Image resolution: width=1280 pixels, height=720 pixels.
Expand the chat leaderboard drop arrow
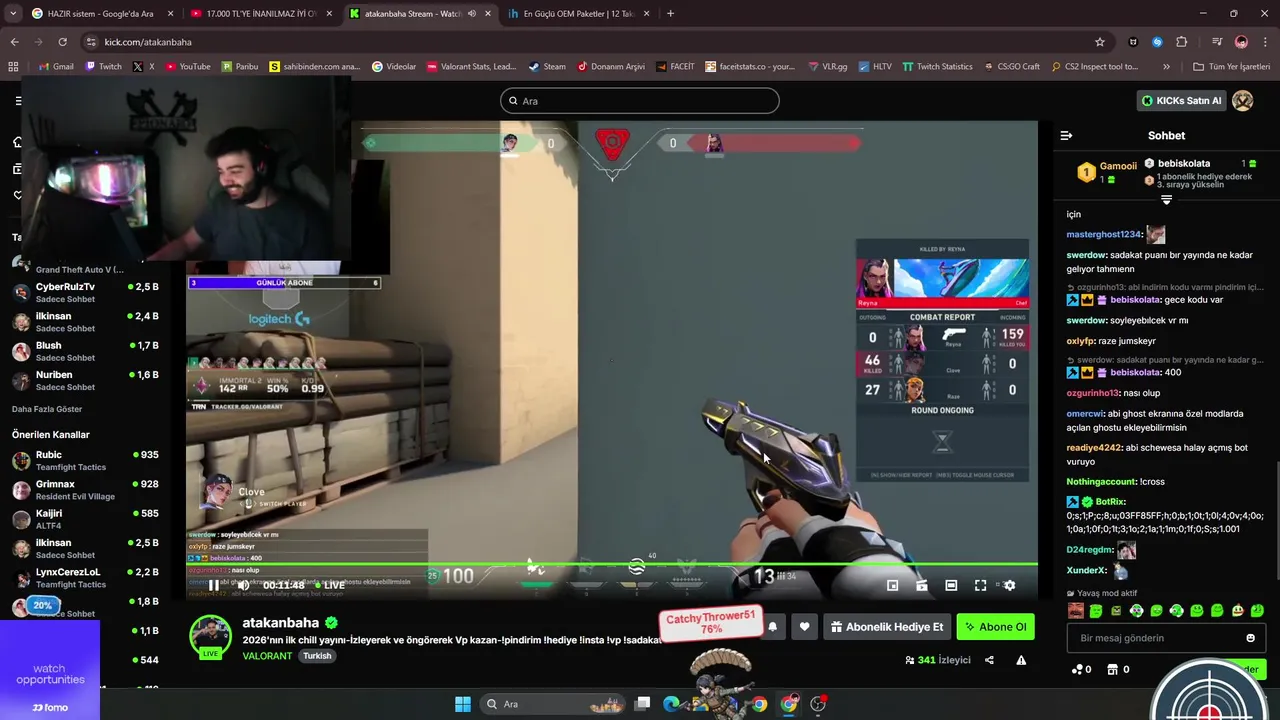1166,200
